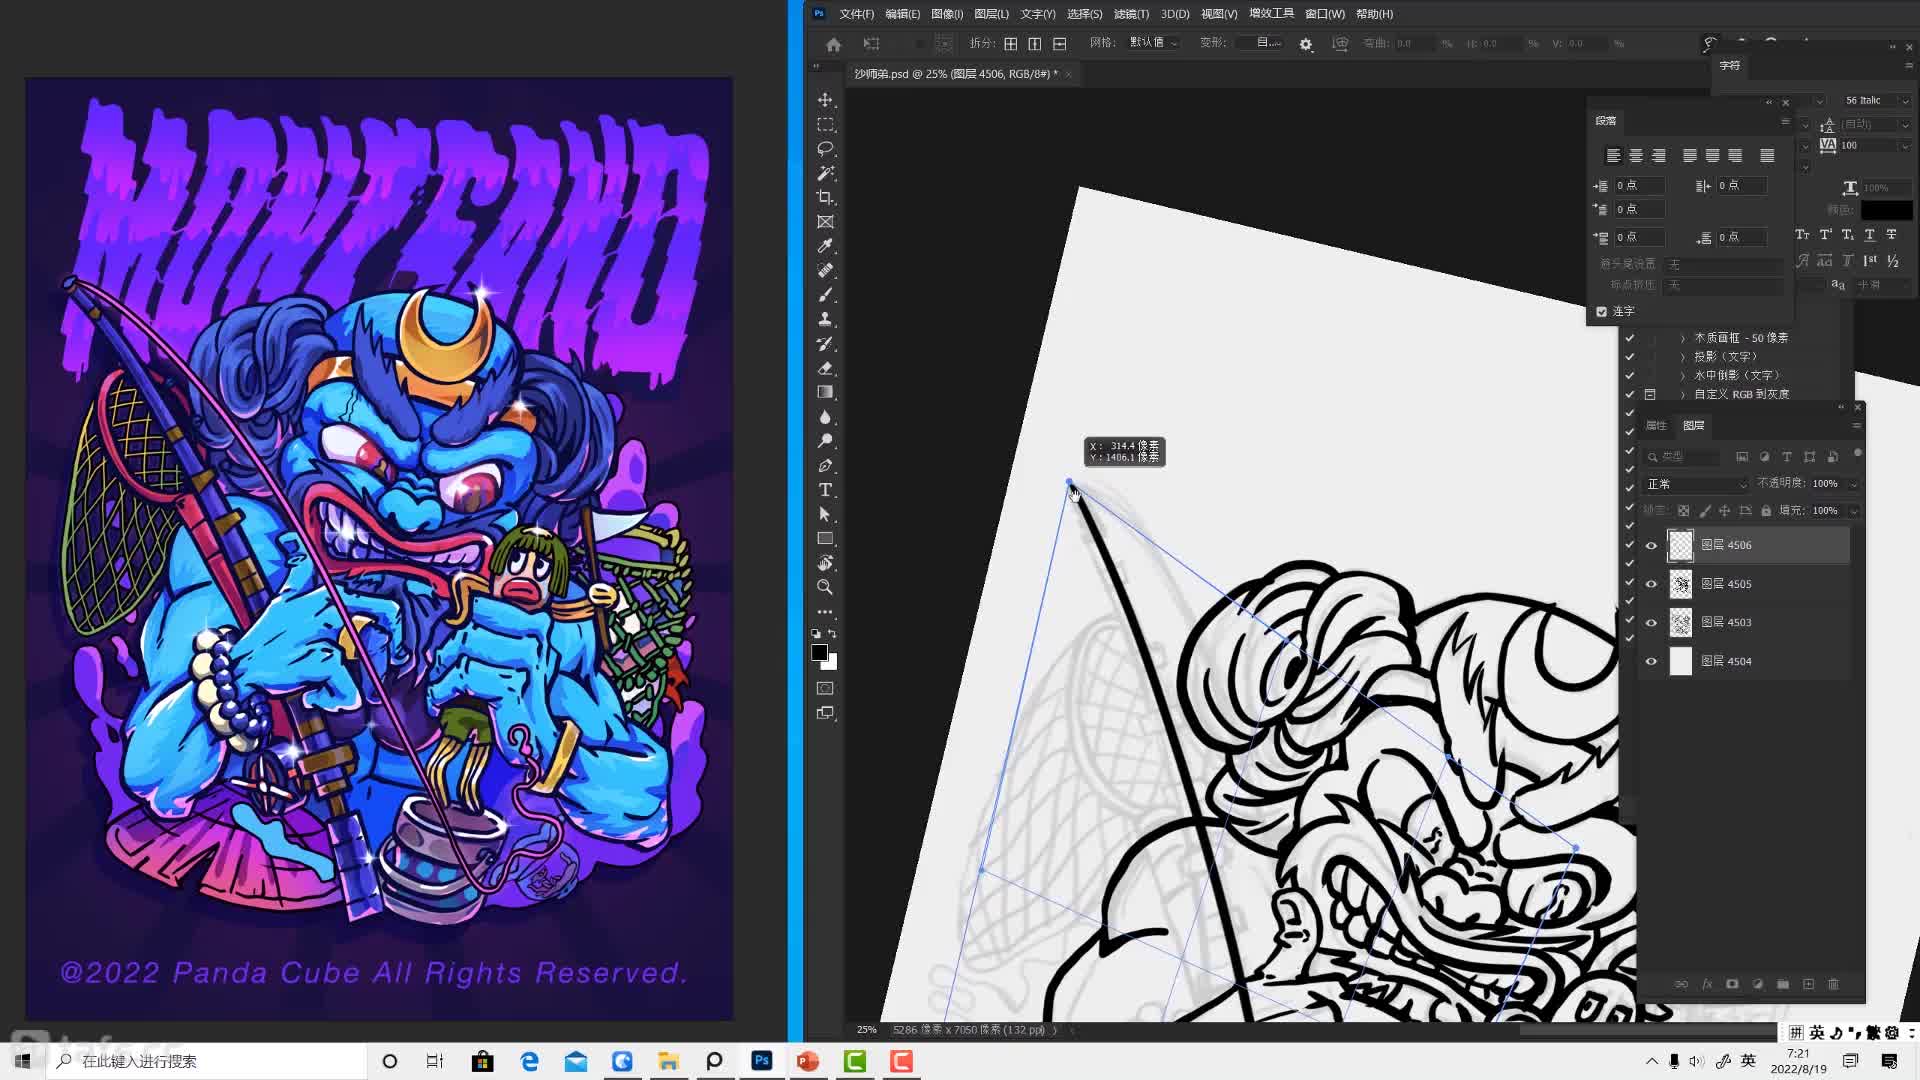The image size is (1920, 1080).
Task: Open the 网格 默认值 dropdown
Action: [x=1153, y=43]
